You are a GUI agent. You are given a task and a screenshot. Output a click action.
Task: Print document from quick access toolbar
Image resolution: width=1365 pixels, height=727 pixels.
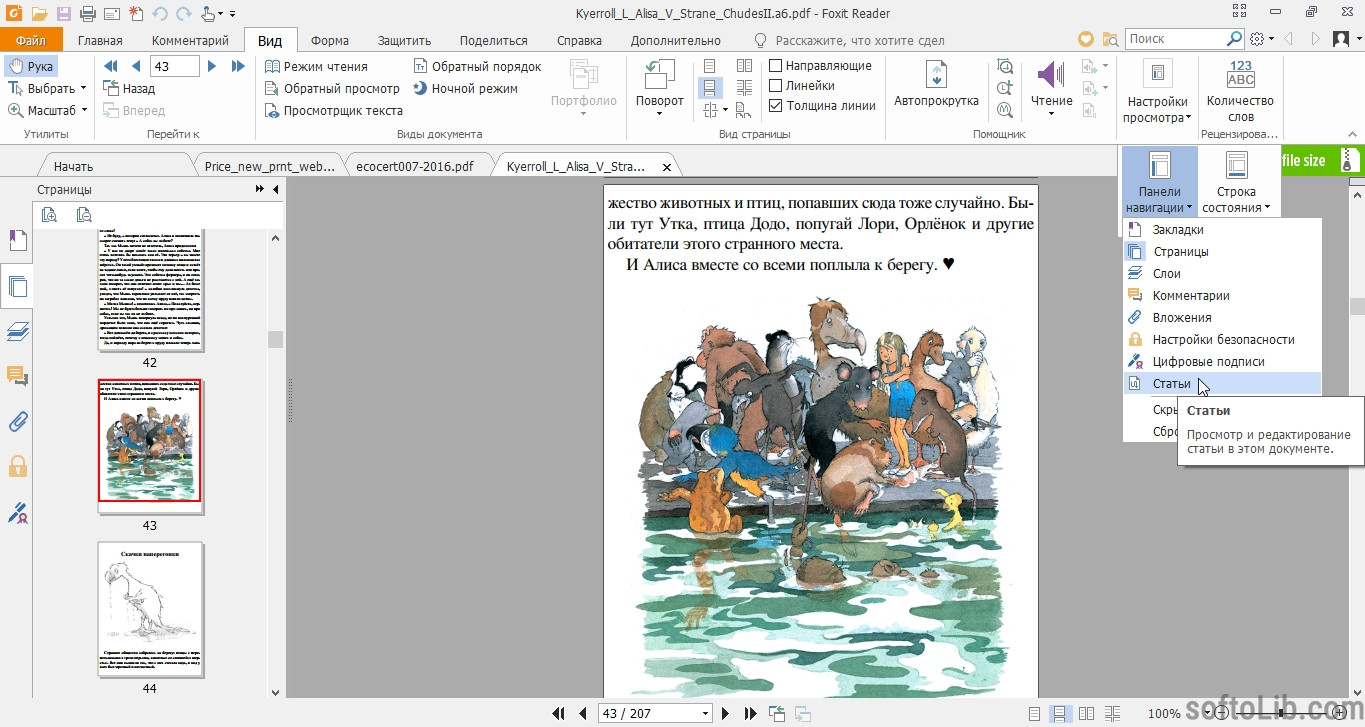pos(87,14)
